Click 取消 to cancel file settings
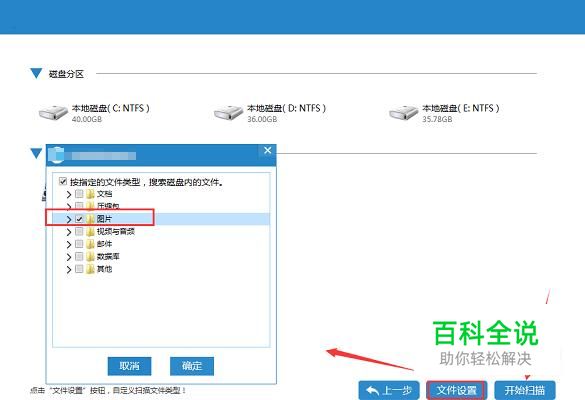This screenshot has width=585, height=400. click(x=129, y=366)
